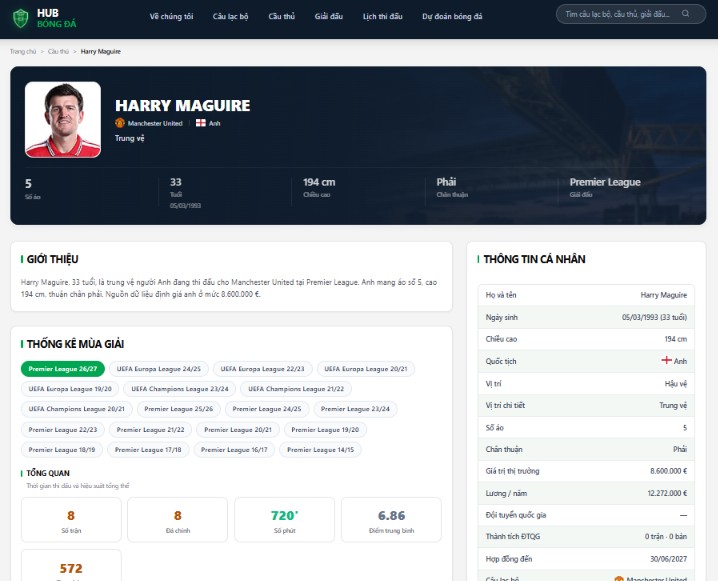Select UEFA Europa League 20/21 season
This screenshot has height=581, width=718.
click(x=366, y=369)
